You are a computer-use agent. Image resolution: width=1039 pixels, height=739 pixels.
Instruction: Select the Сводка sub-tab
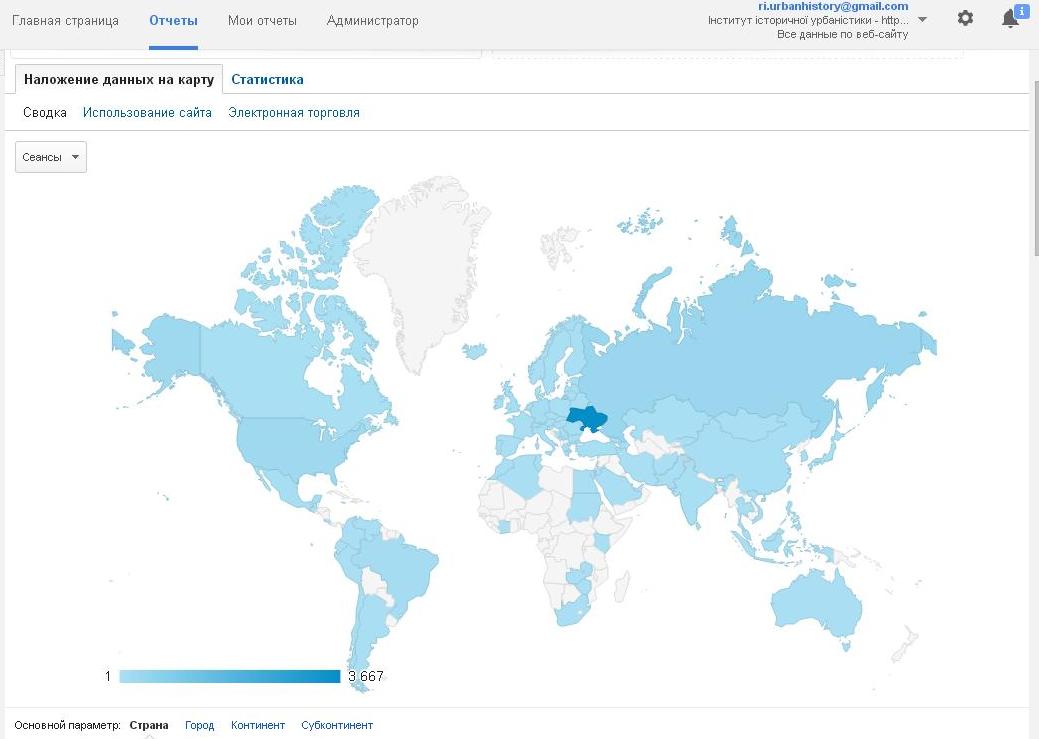pyautogui.click(x=45, y=113)
